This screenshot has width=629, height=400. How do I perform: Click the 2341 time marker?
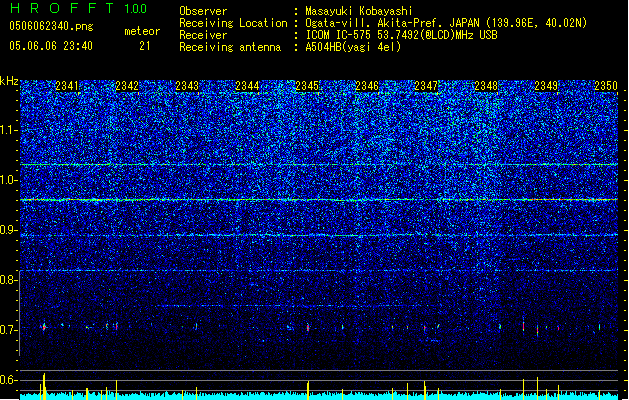point(67,86)
